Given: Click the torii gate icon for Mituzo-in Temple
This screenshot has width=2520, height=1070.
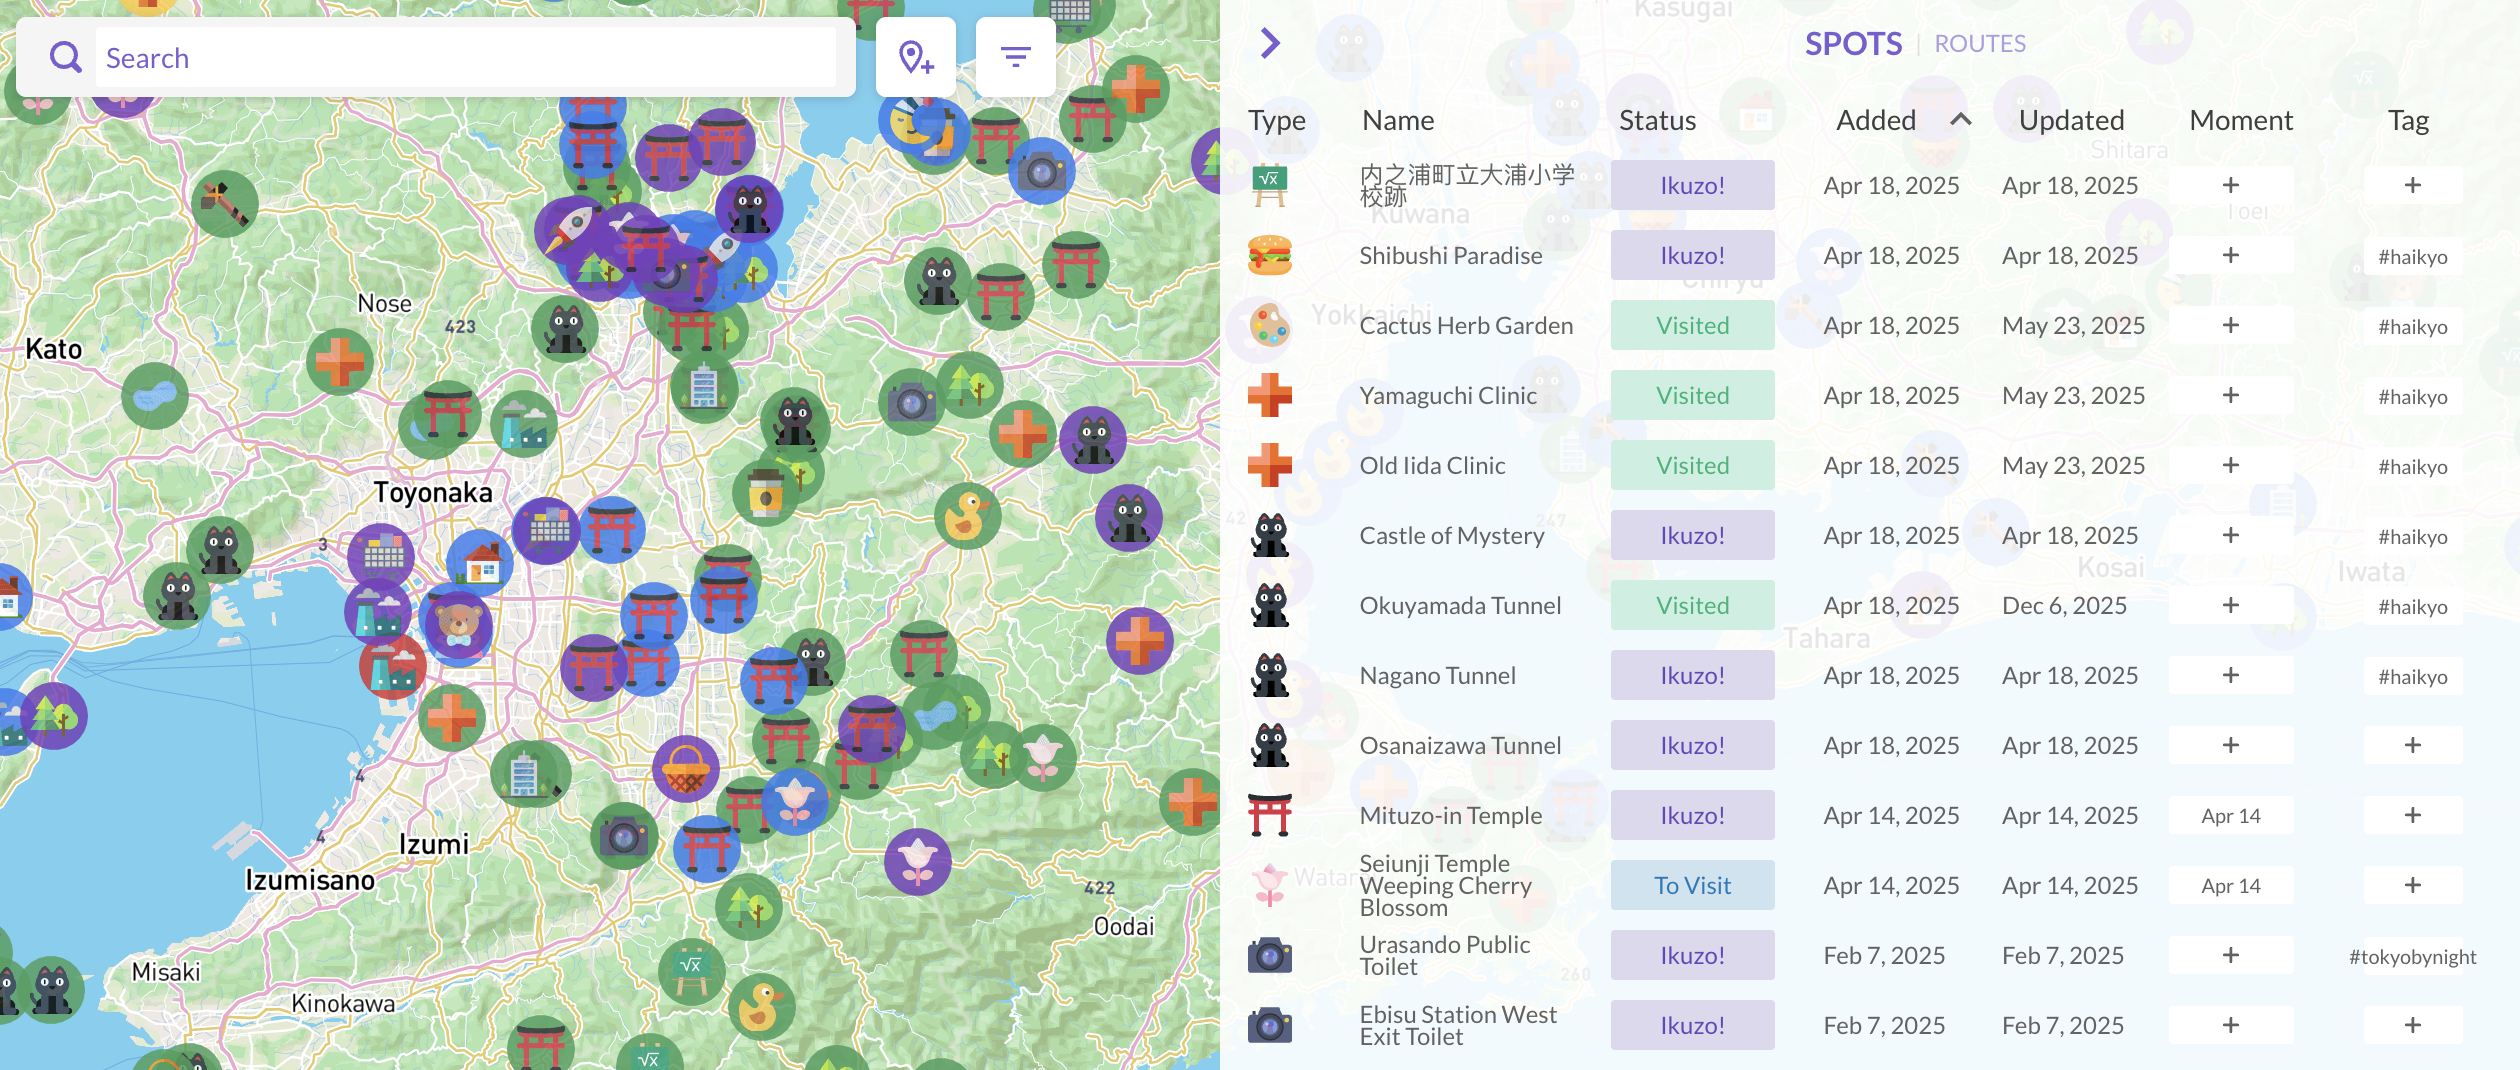Looking at the screenshot, I should tap(1270, 815).
